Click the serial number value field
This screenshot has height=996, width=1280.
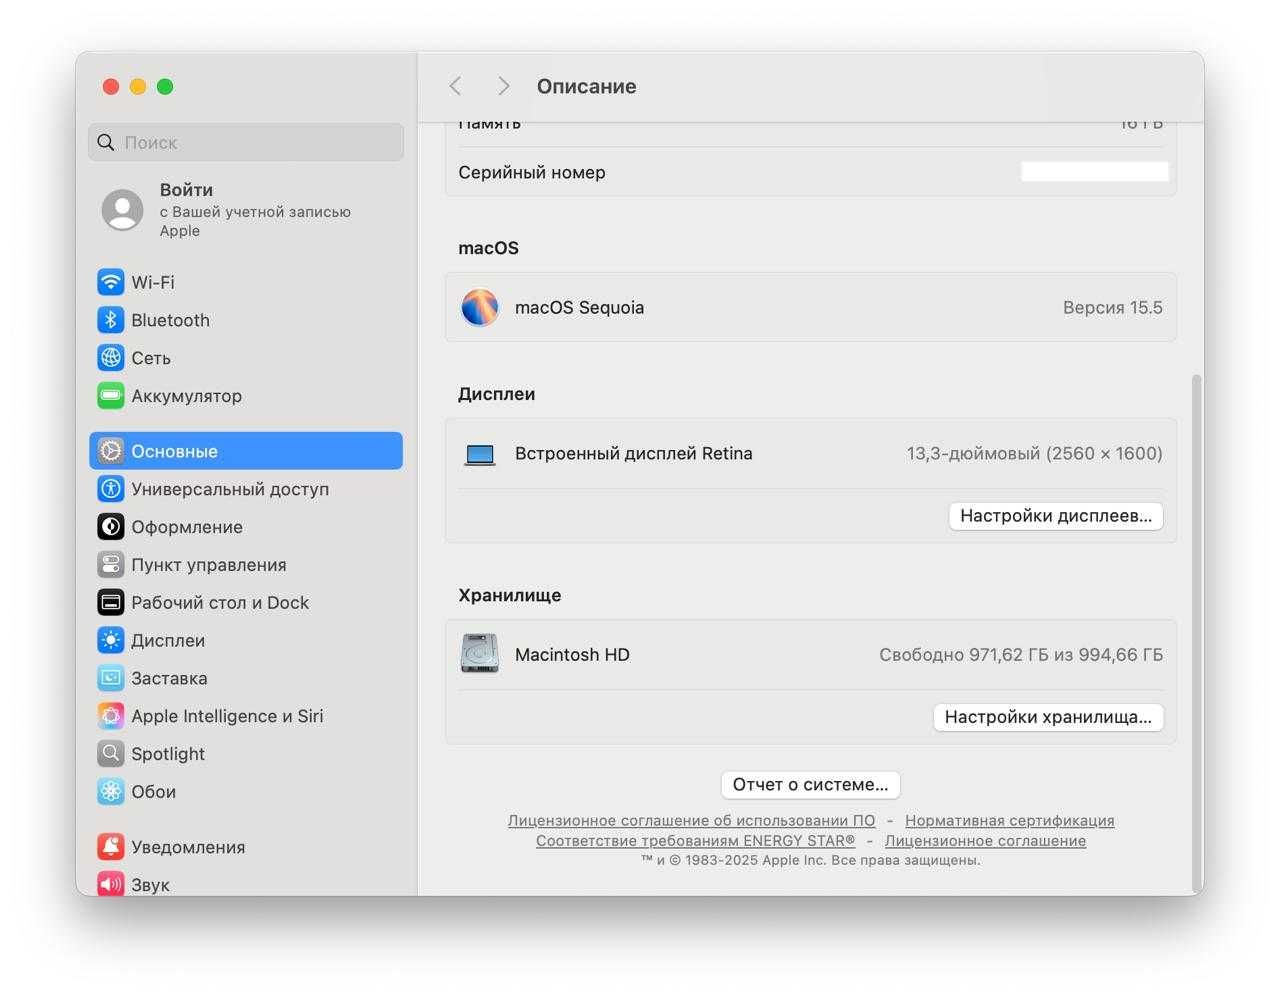point(1094,172)
